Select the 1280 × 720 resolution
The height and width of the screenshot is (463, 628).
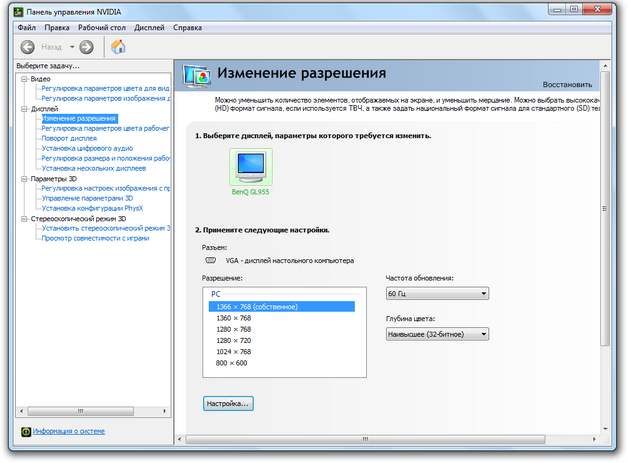point(233,340)
